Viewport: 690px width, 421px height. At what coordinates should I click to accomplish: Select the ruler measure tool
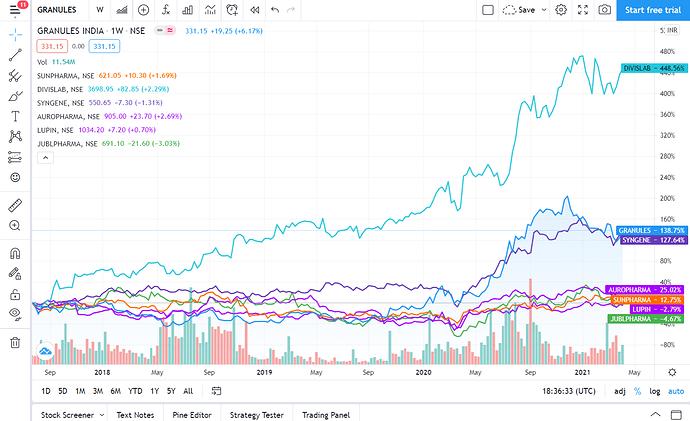click(x=15, y=205)
